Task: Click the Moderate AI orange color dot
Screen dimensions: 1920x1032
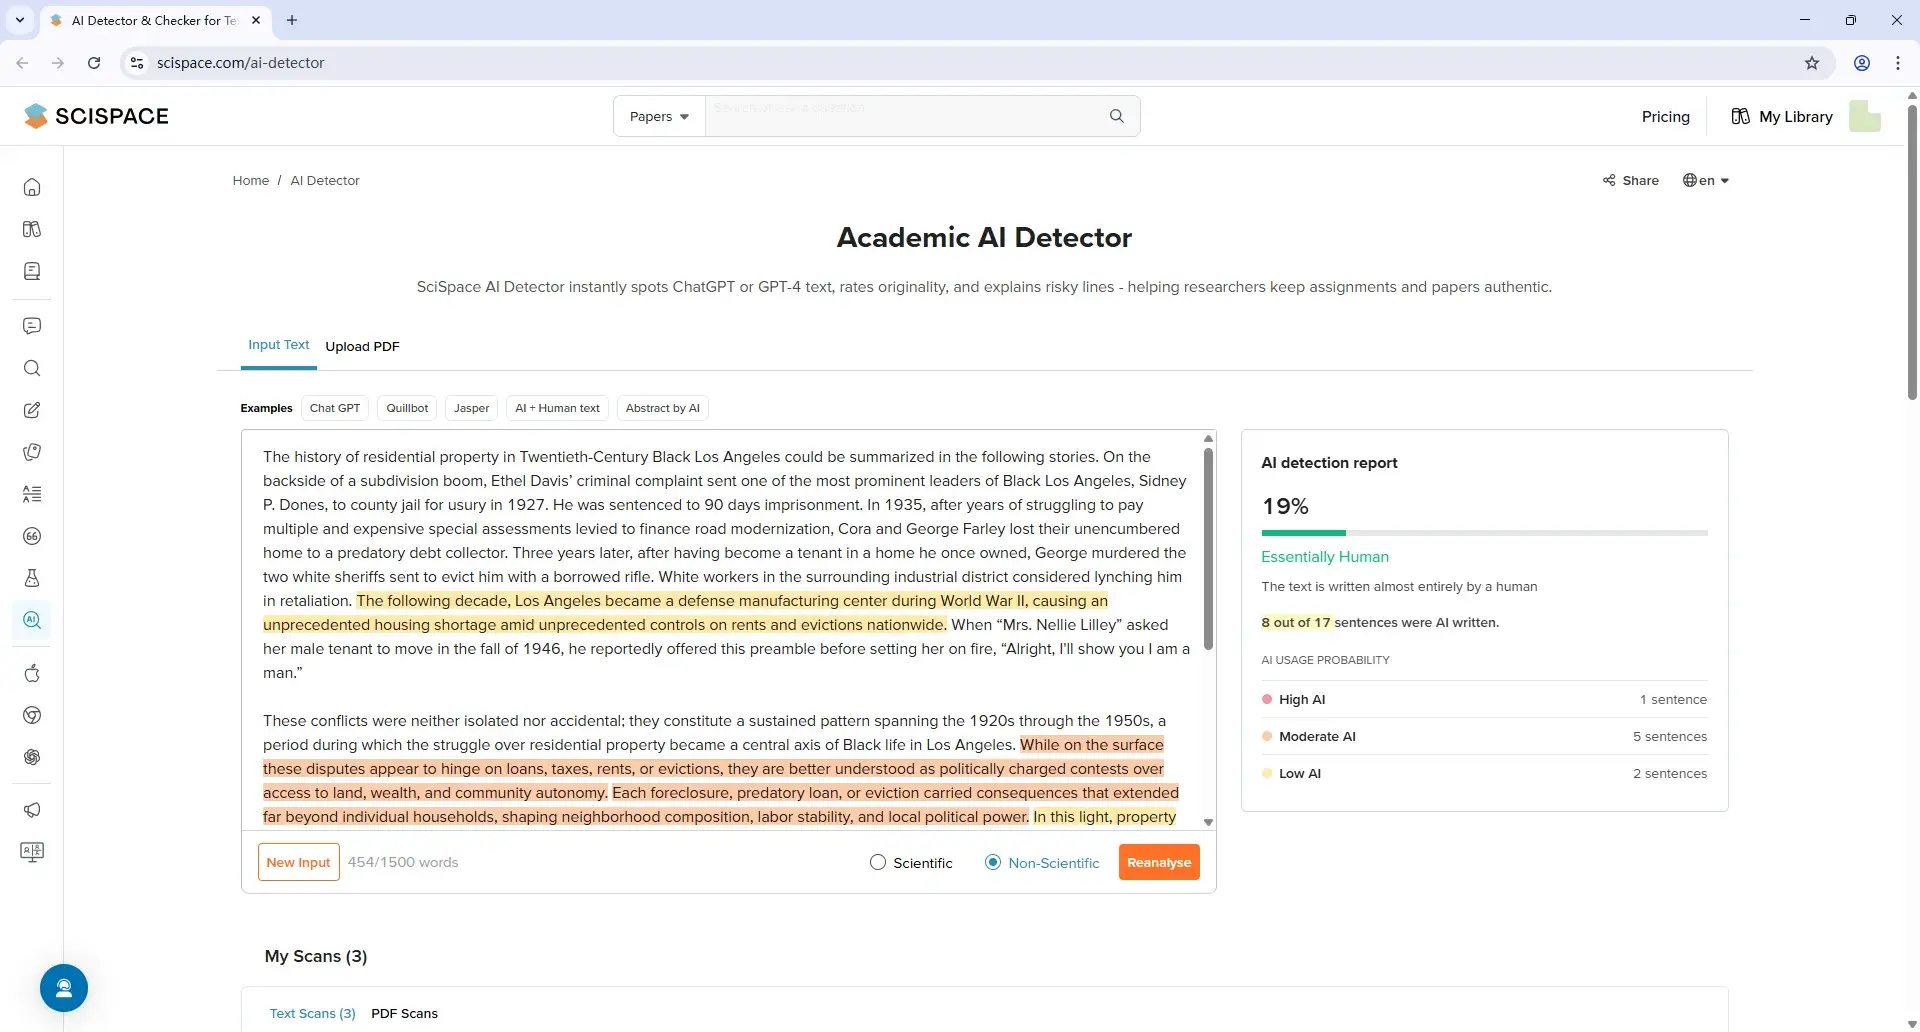Action: (x=1267, y=737)
